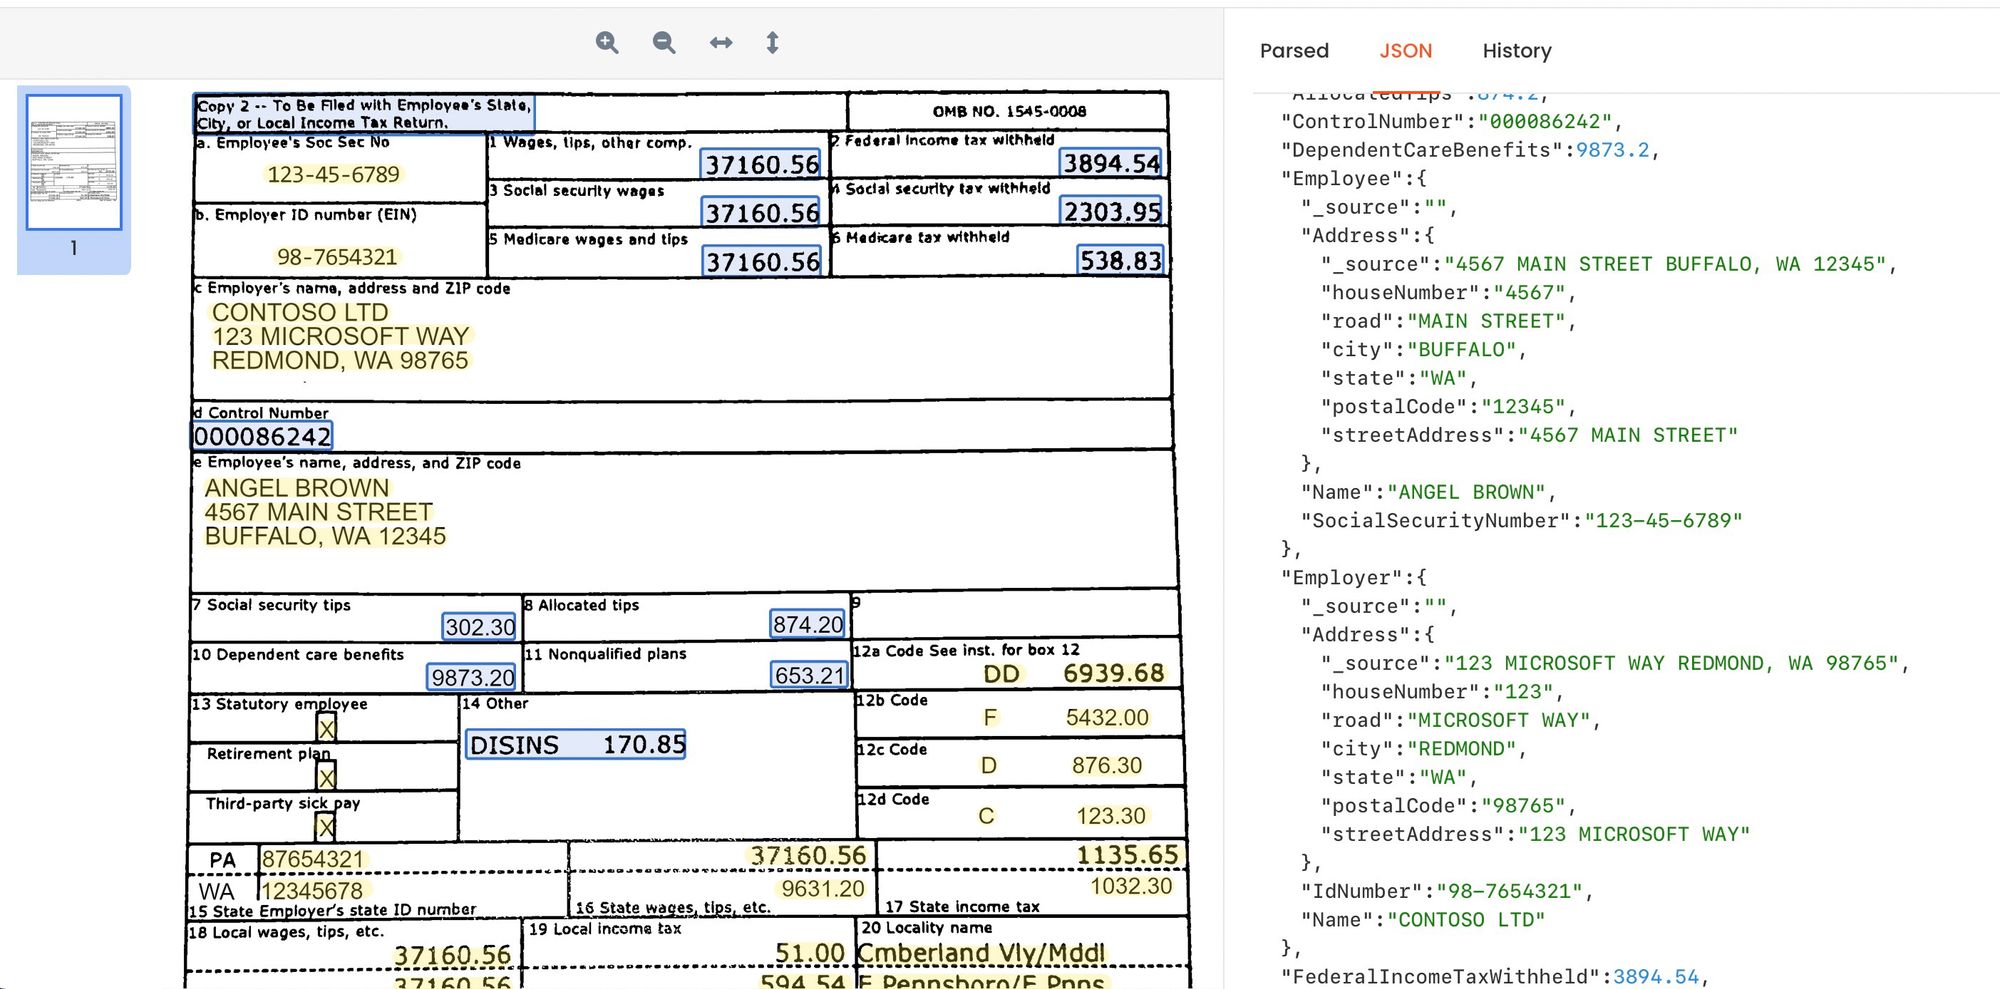This screenshot has width=2000, height=989.
Task: Click the Social security wages 37160.56 field
Action: [x=761, y=211]
